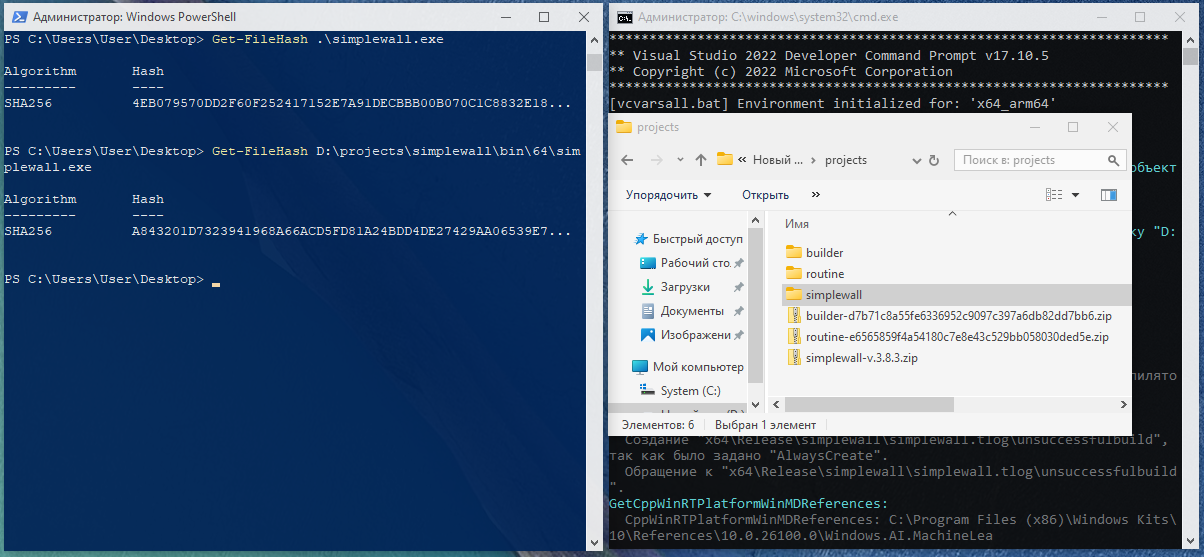
Task: Select the simplewall folder row
Action: [x=956, y=294]
